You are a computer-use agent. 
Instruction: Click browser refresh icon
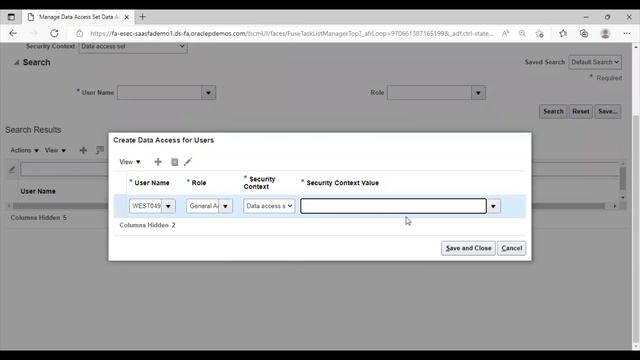(x=54, y=33)
